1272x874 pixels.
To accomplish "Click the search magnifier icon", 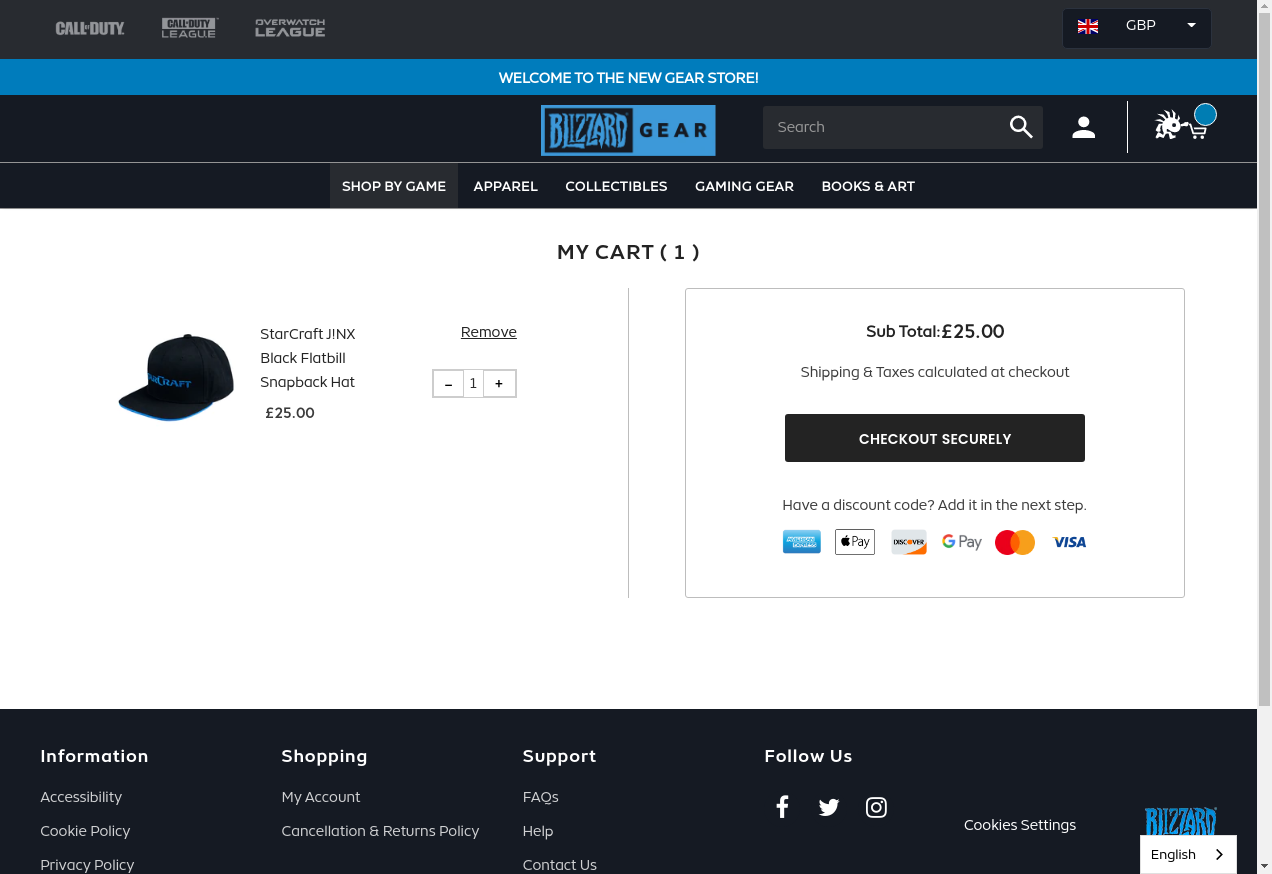I will point(1021,127).
